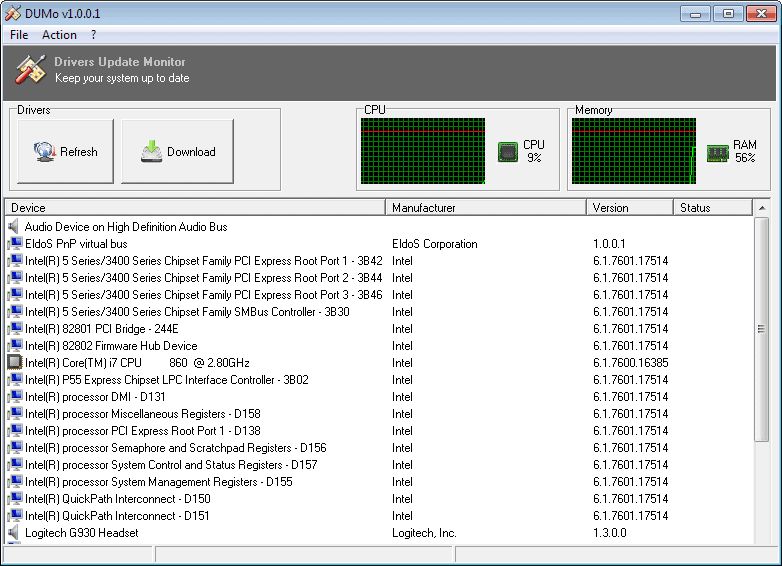Click the RAM memory module icon
Image resolution: width=782 pixels, height=566 pixels.
[717, 152]
